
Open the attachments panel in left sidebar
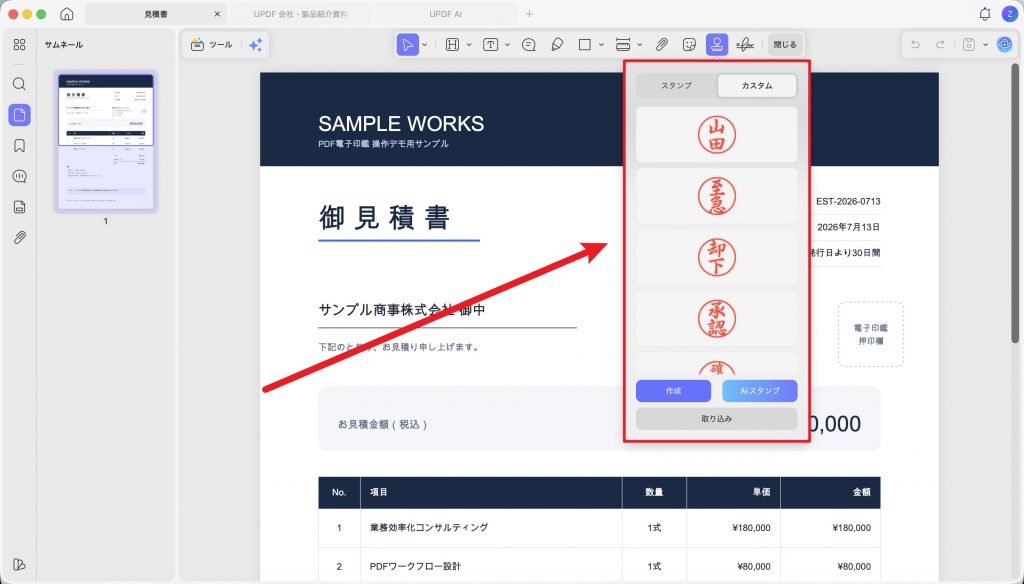pos(20,238)
